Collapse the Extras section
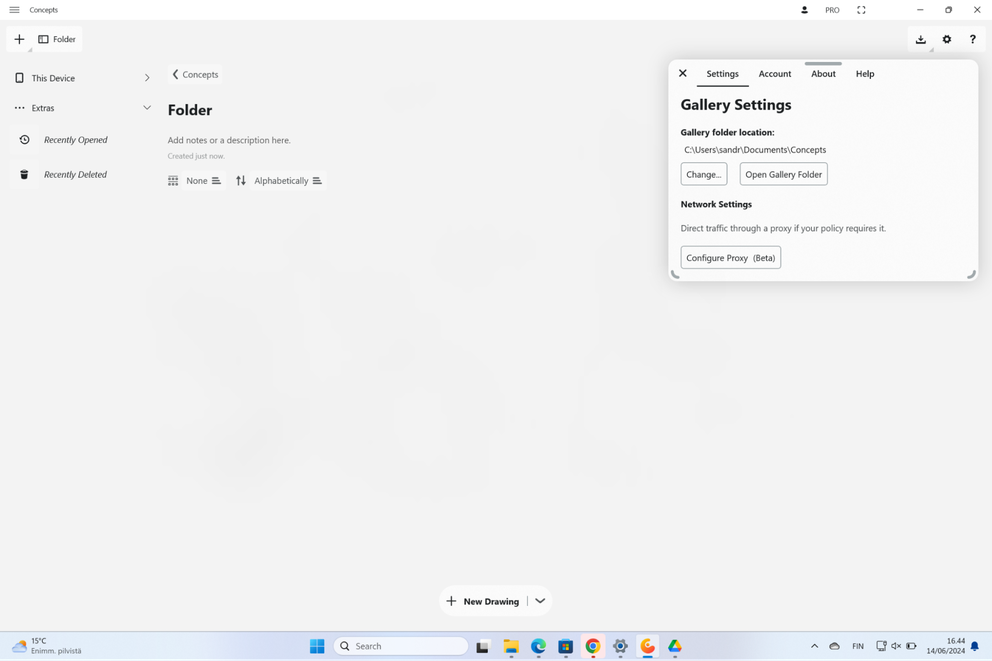This screenshot has width=992, height=661. [x=147, y=107]
